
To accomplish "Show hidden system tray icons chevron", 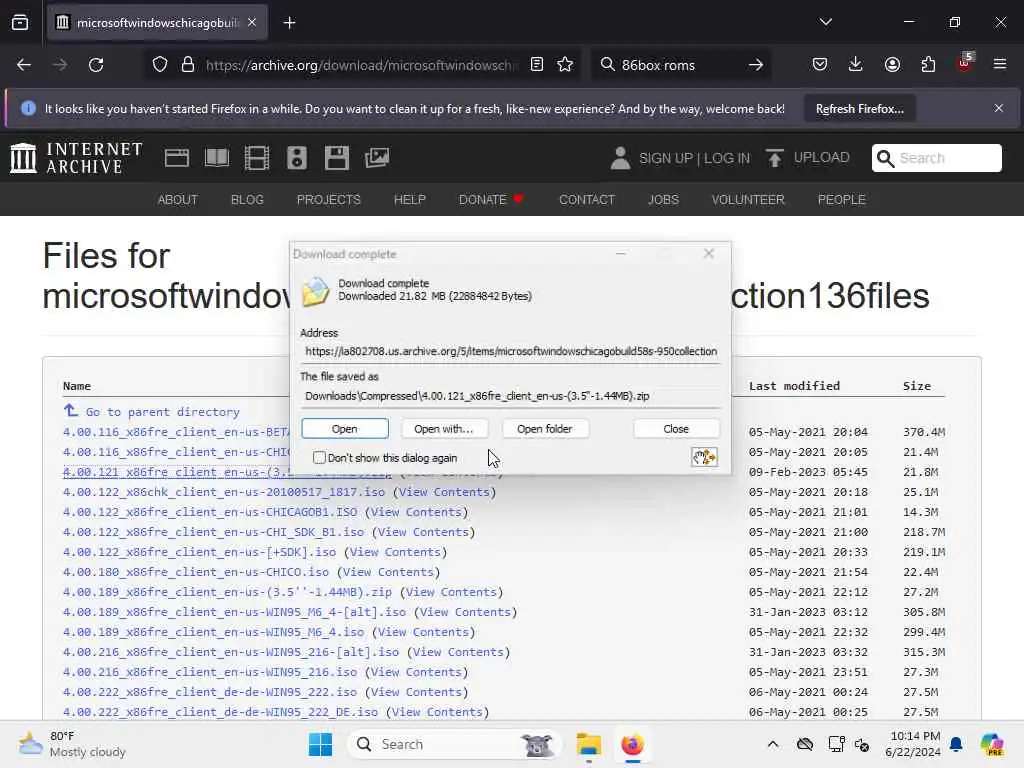I will coord(773,744).
